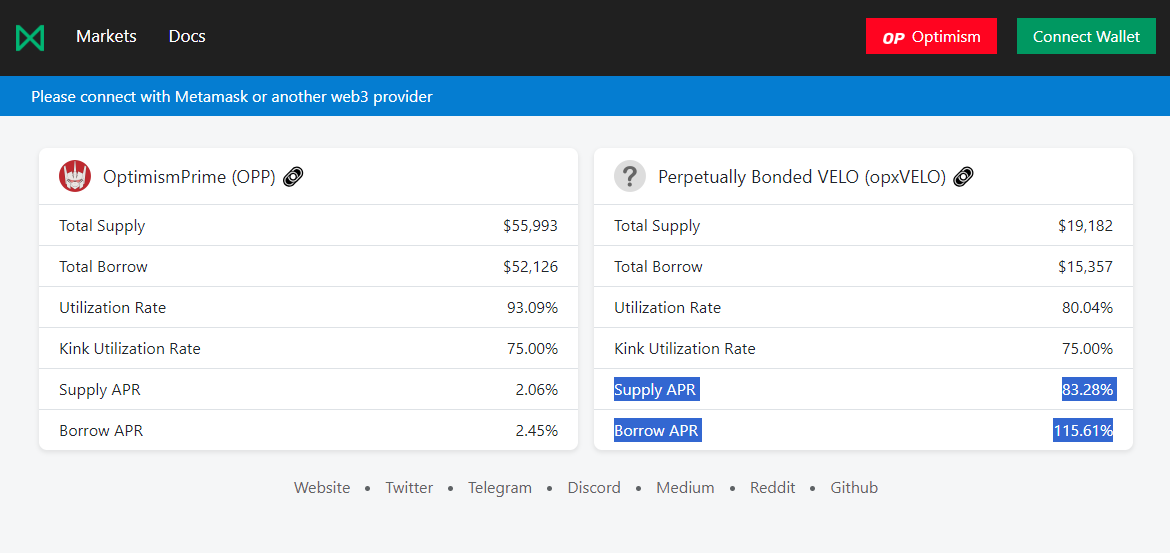The image size is (1170, 553).
Task: Click the OptimismPrime (OPP) market title
Action: click(190, 178)
